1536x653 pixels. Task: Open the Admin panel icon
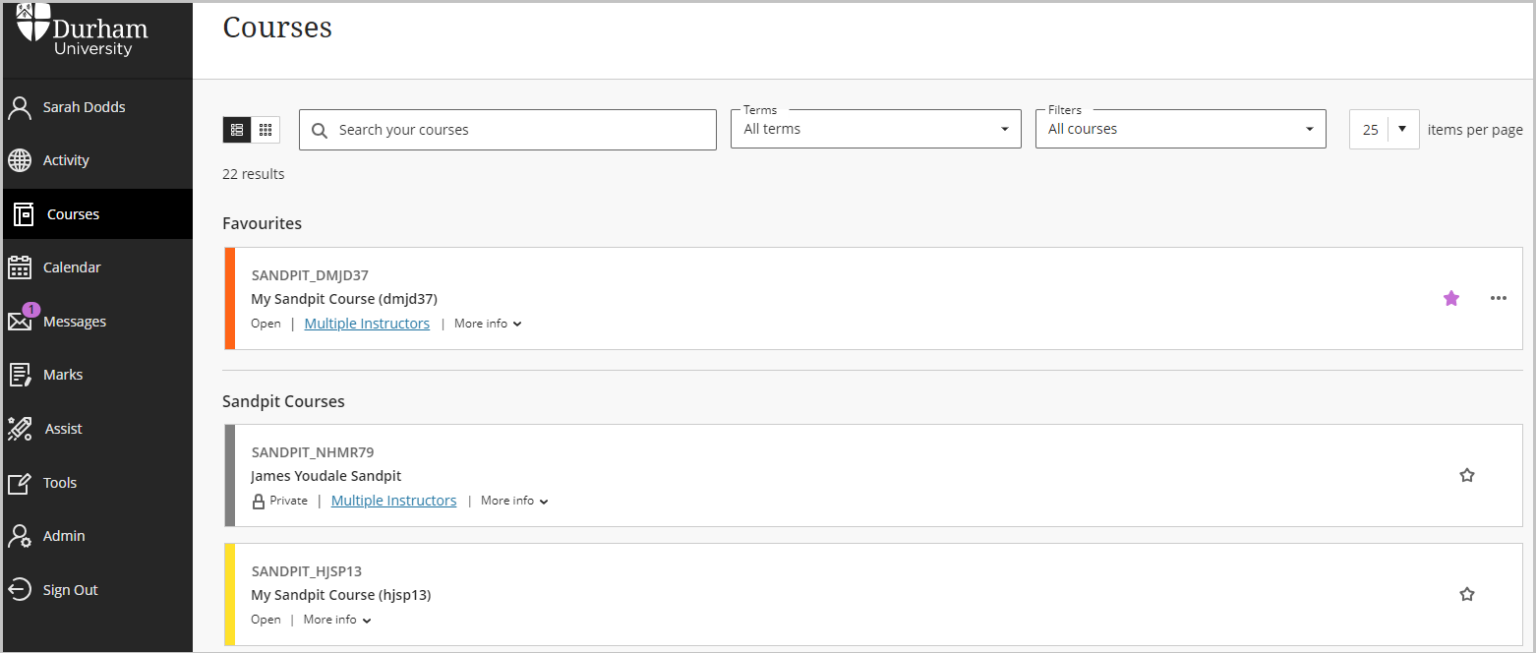click(20, 535)
